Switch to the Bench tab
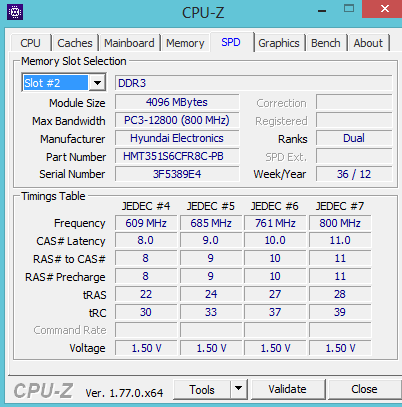The image size is (402, 407). coord(326,43)
